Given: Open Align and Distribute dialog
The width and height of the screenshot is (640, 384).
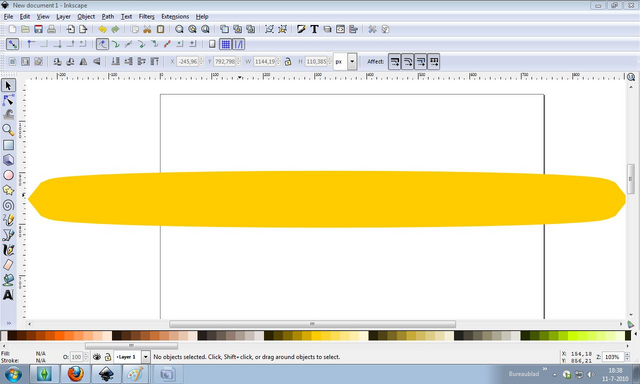Looking at the screenshot, I should [353, 29].
